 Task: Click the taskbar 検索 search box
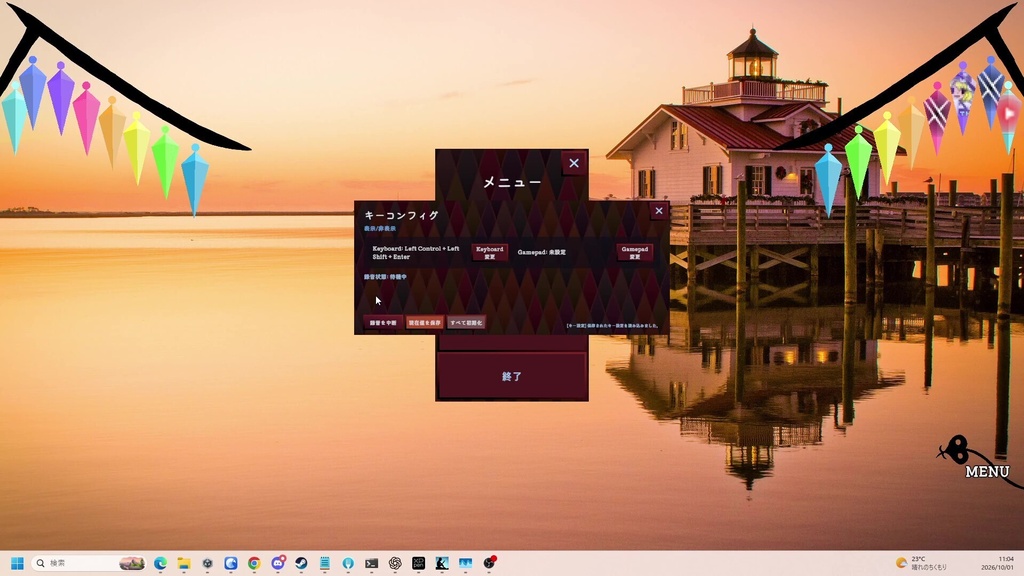click(x=89, y=563)
